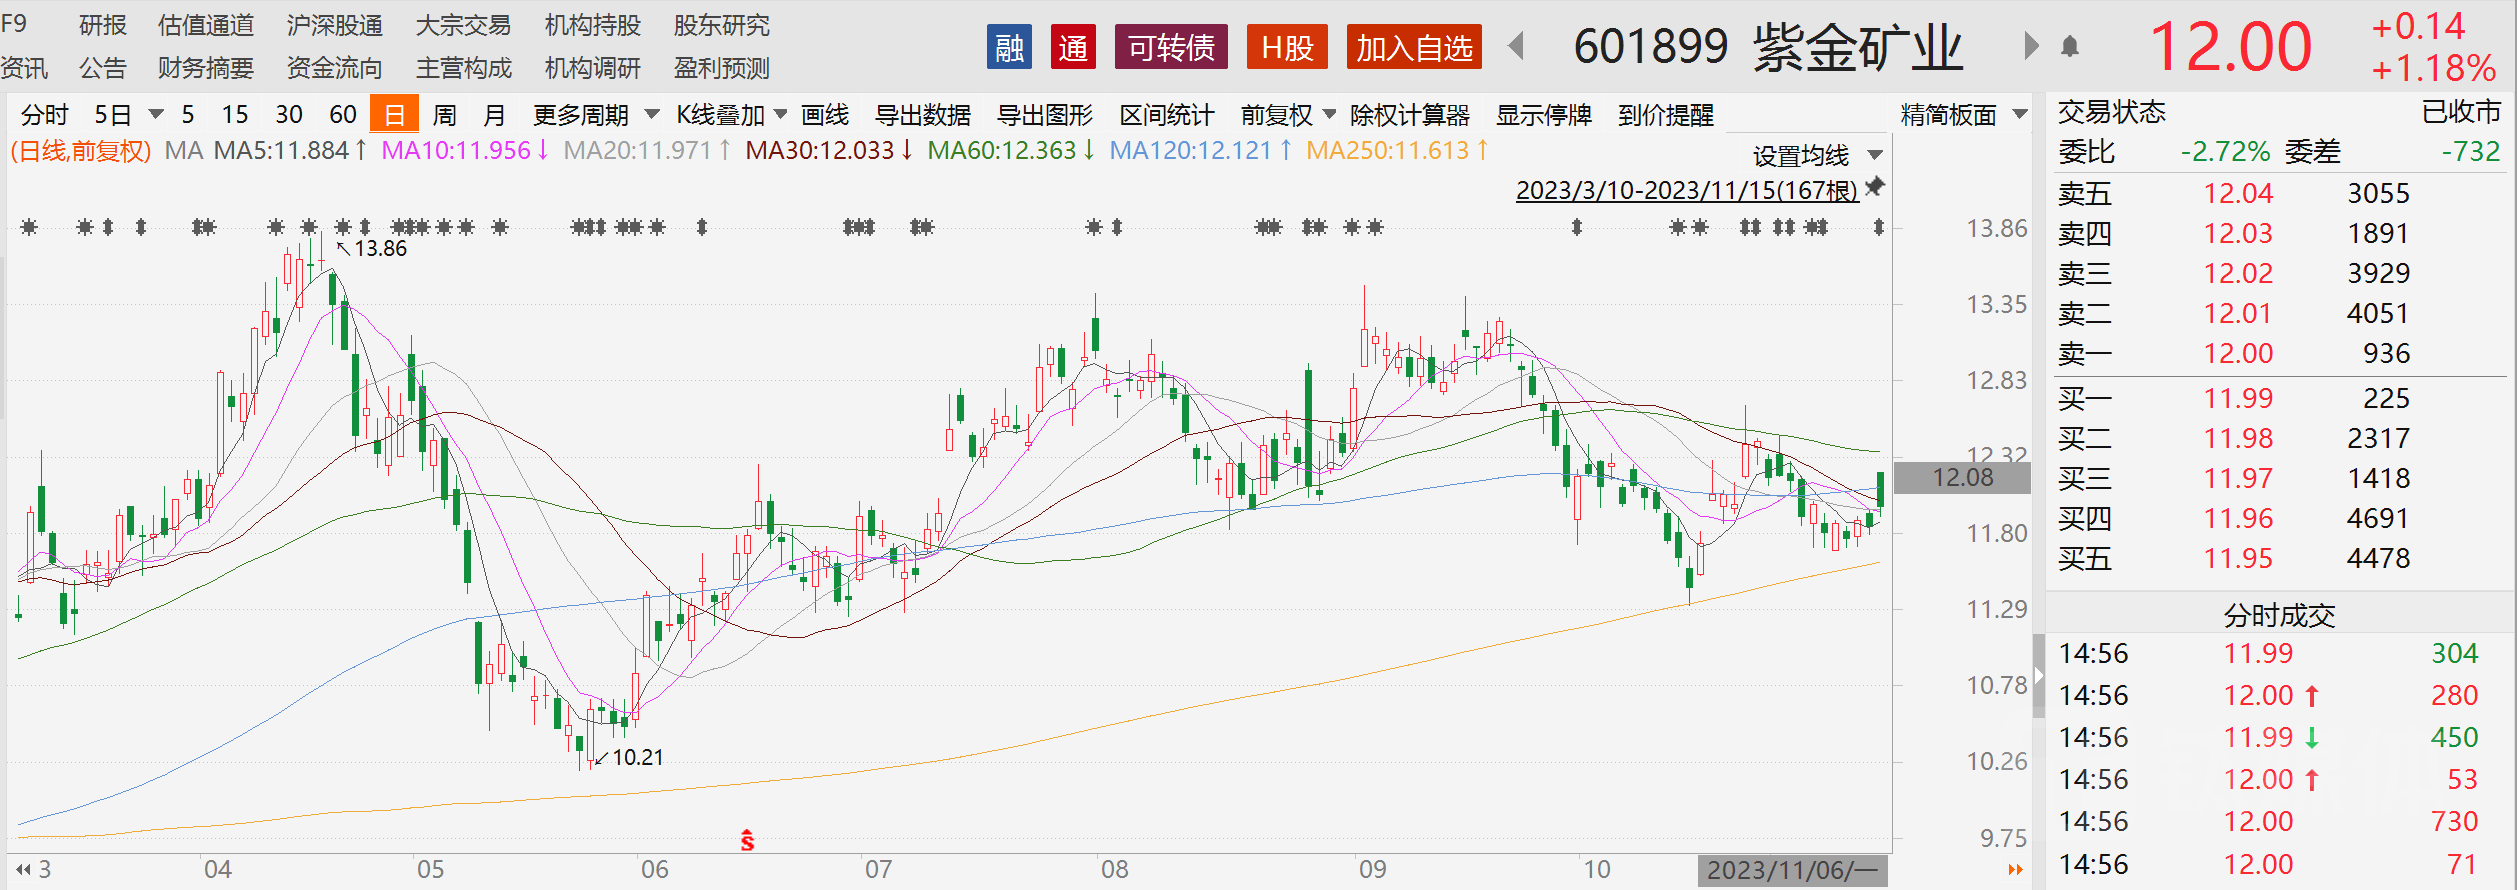The height and width of the screenshot is (890, 2517).
Task: Click the blue 融 margin trading badge
Action: coord(1009,48)
